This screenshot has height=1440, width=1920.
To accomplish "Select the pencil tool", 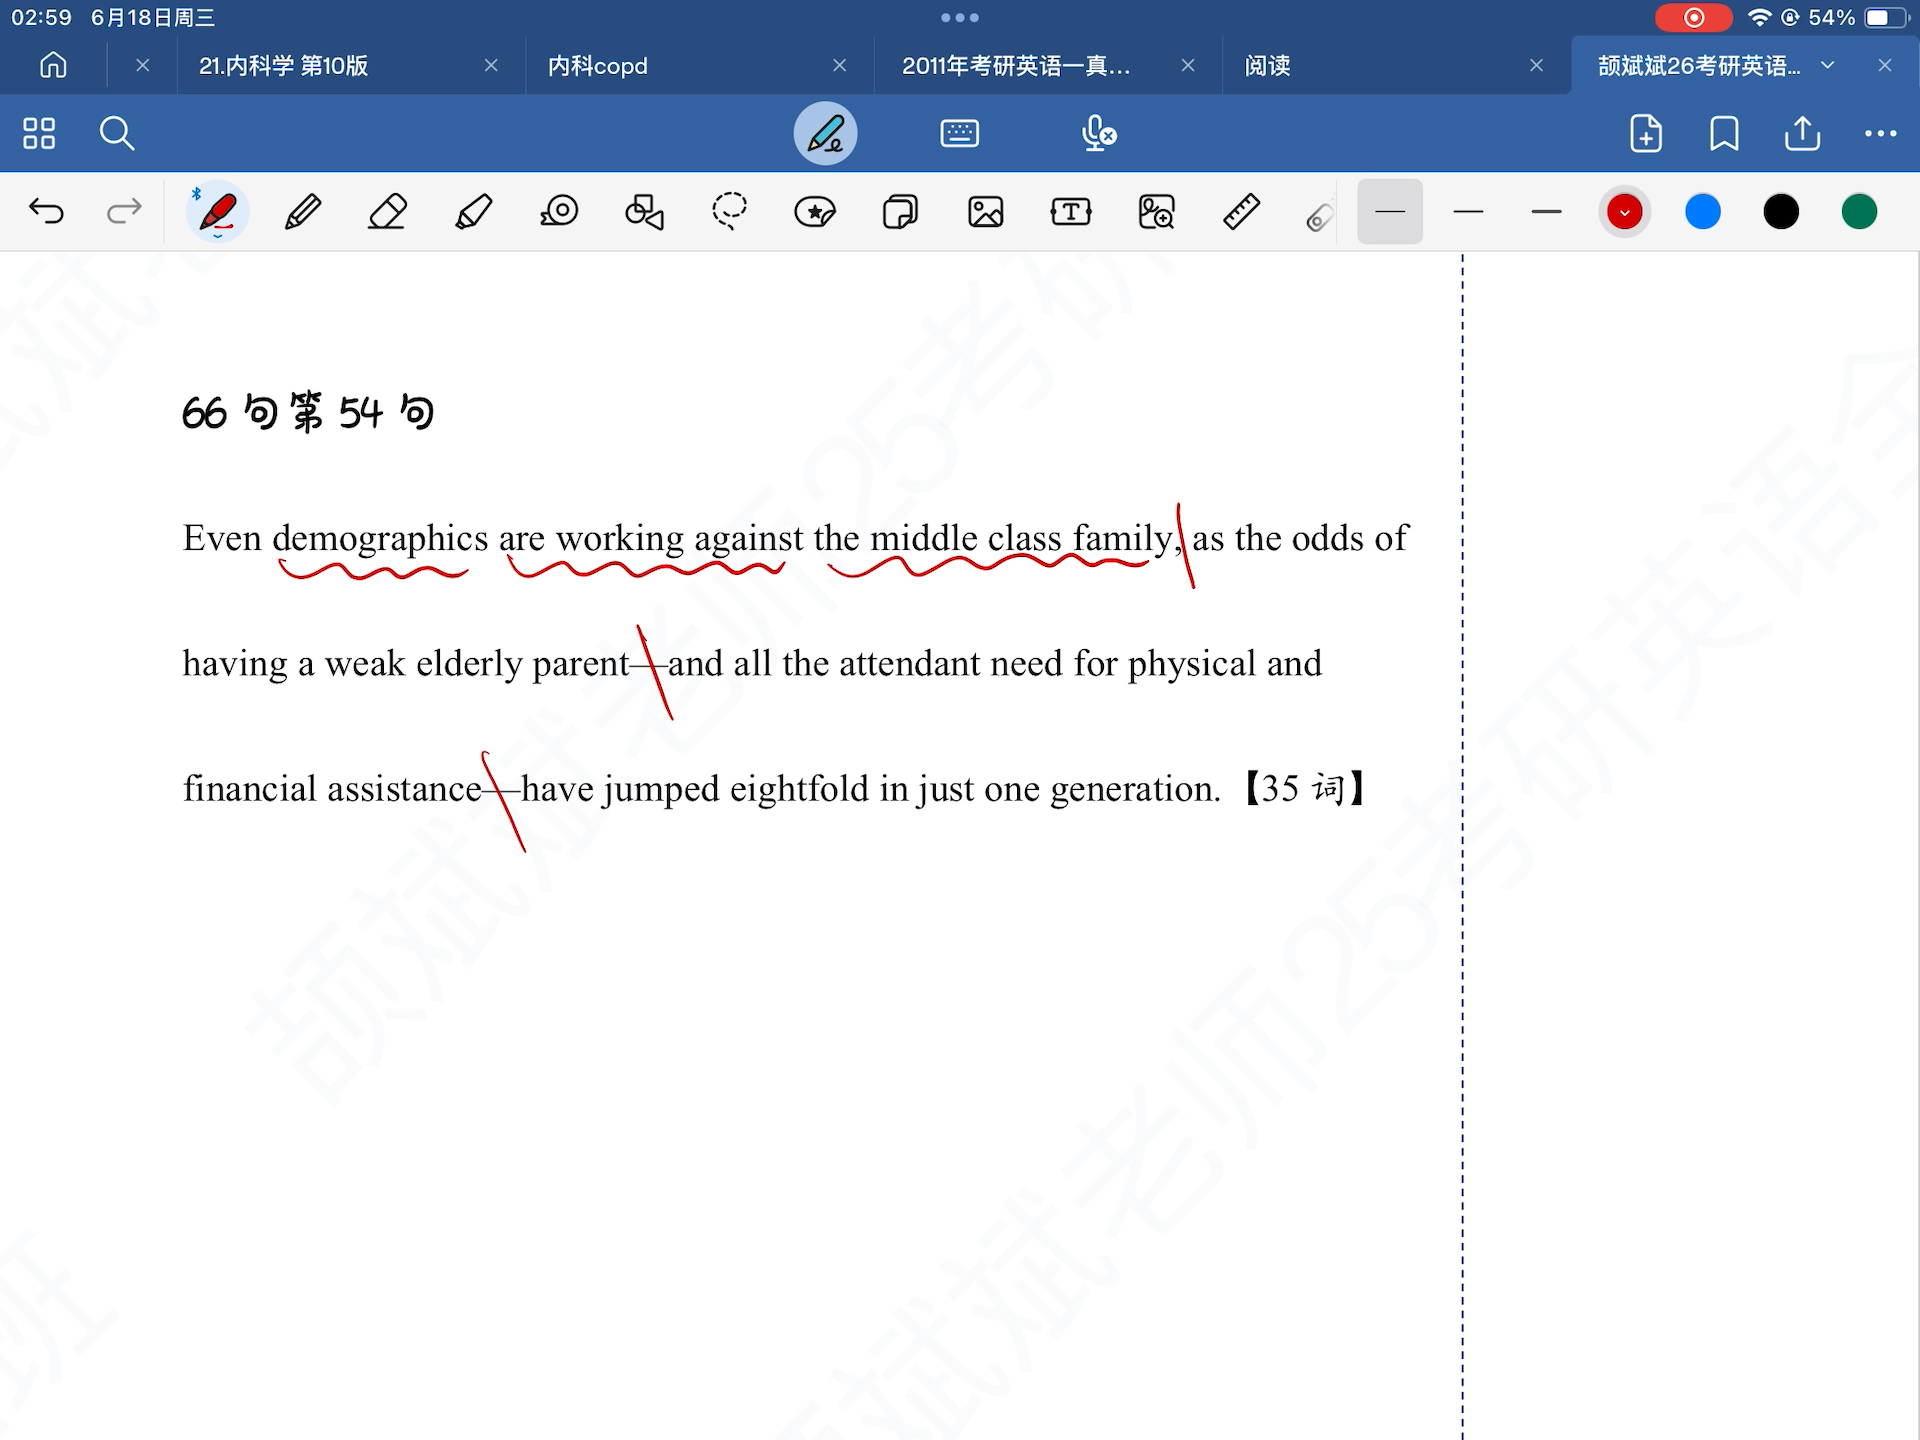I will (x=303, y=212).
